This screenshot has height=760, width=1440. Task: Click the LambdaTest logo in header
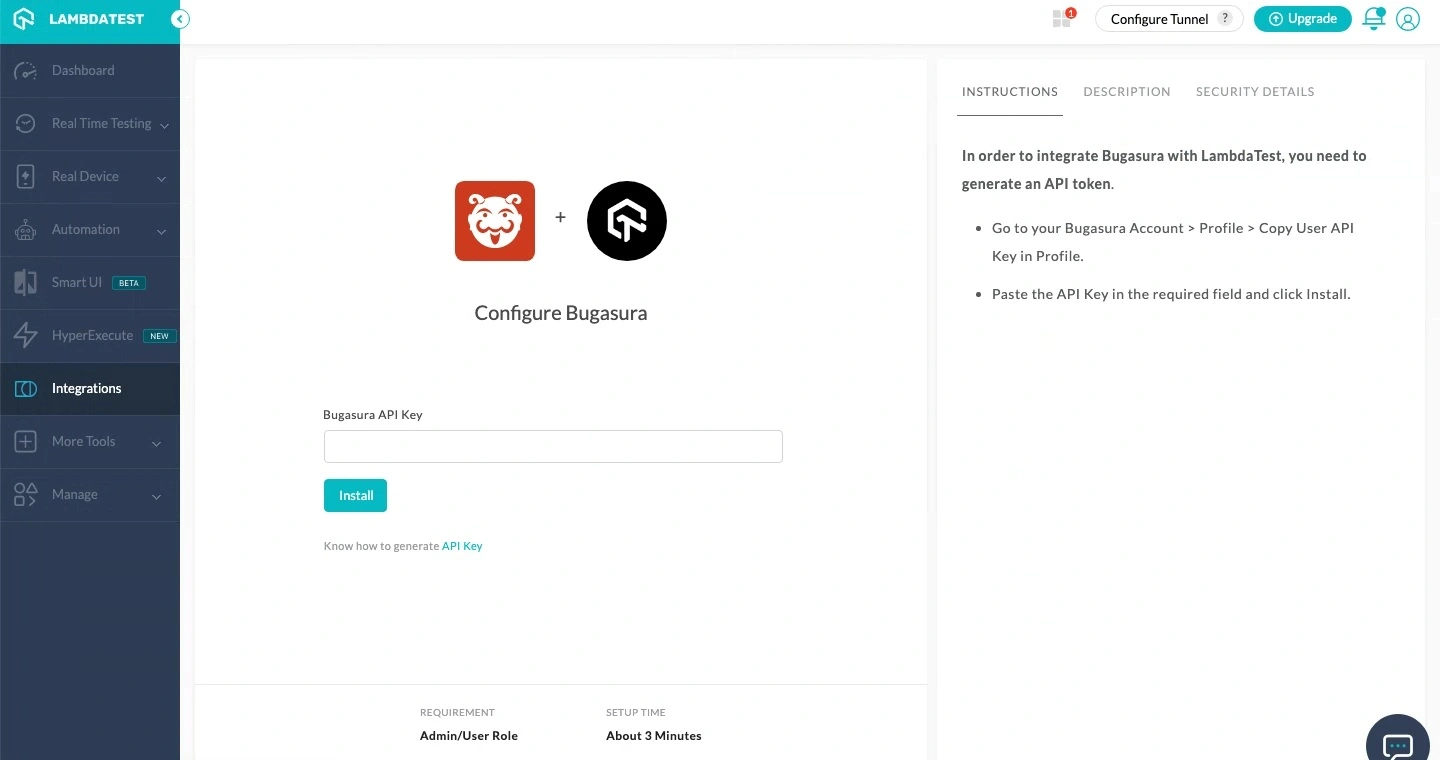80,19
